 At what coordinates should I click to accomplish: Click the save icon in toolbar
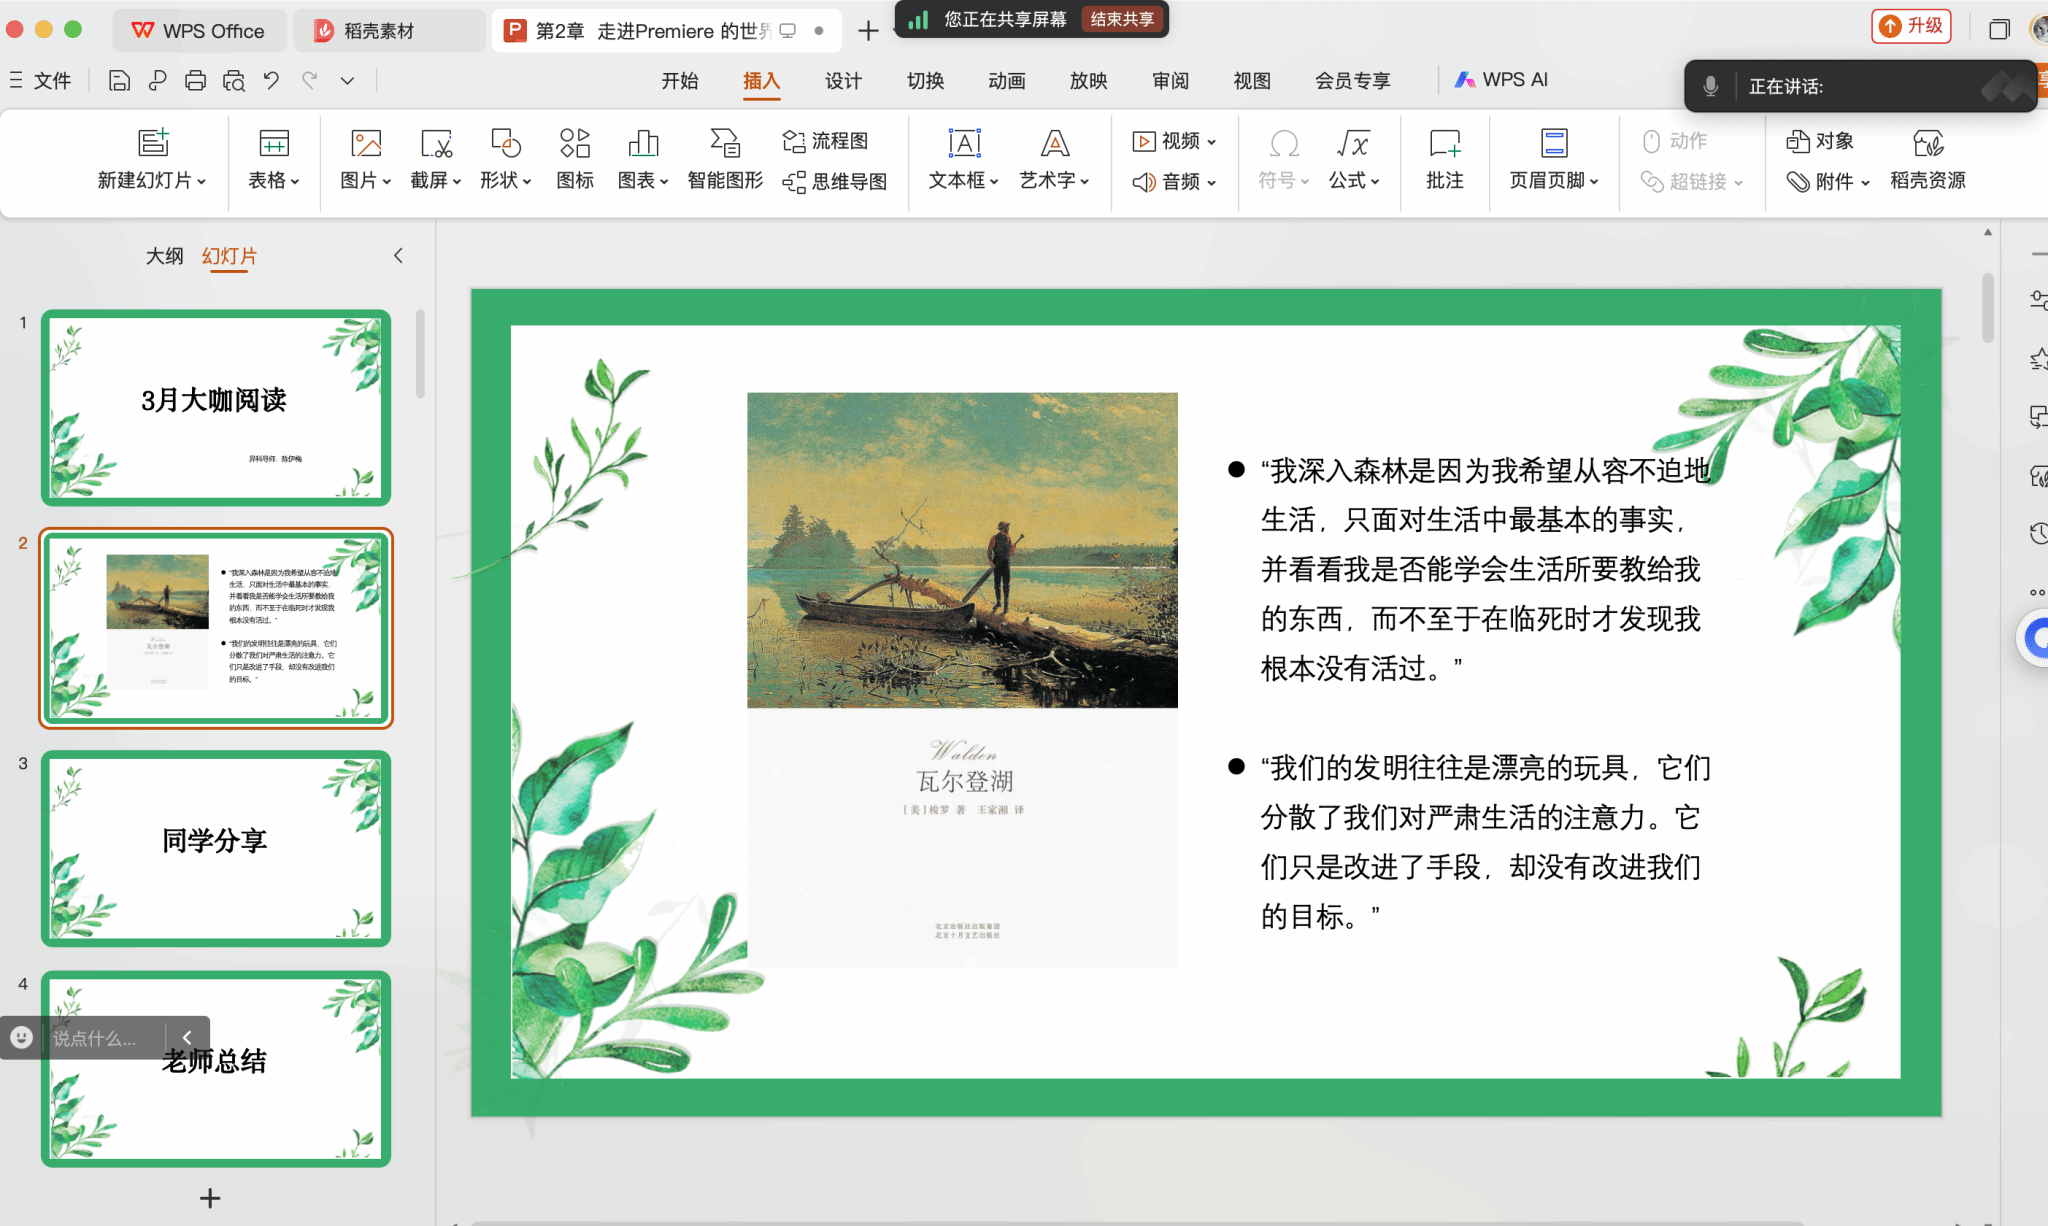point(119,81)
